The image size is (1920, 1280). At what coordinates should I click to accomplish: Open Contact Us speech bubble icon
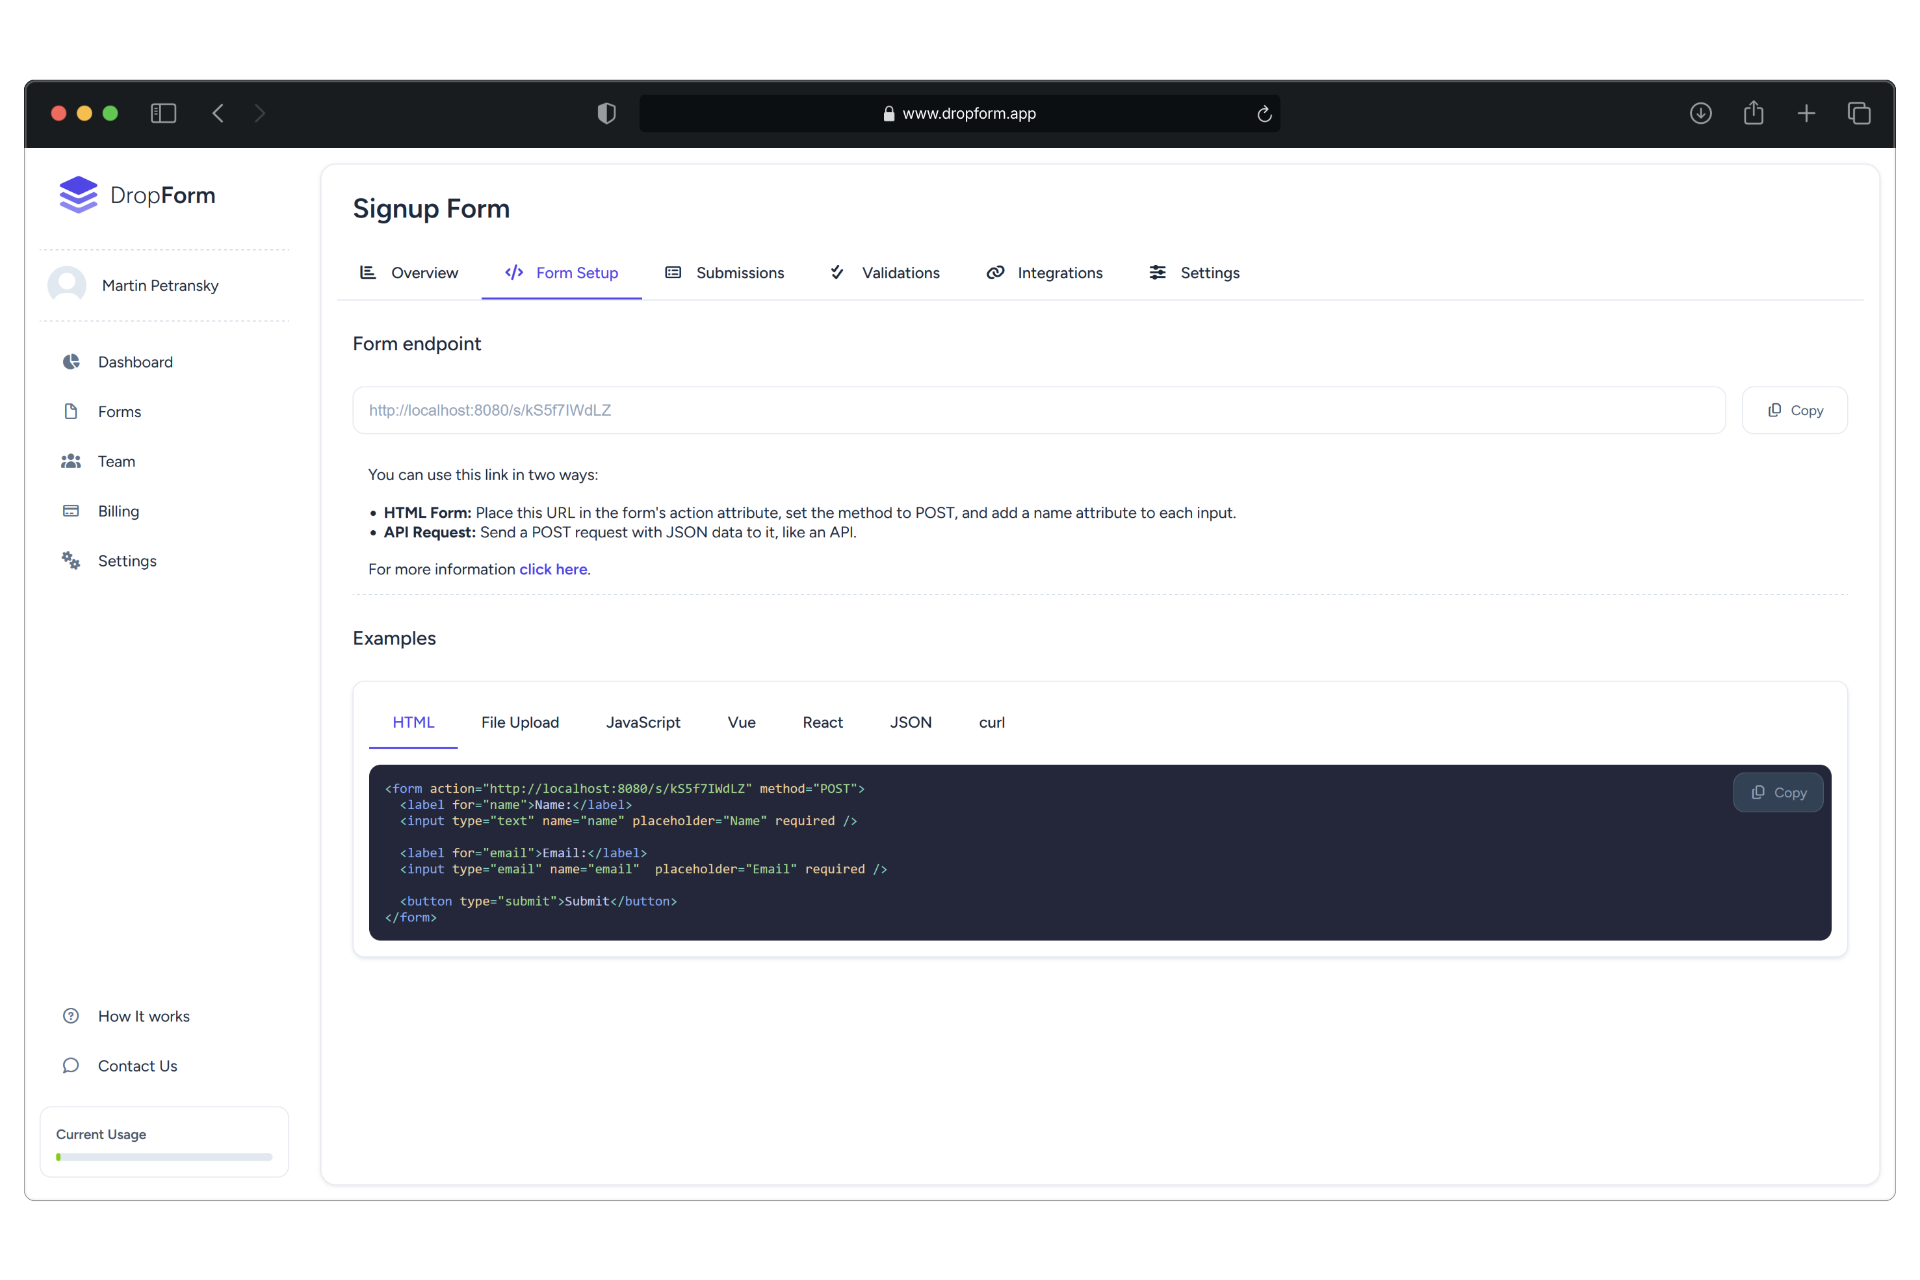71,1065
